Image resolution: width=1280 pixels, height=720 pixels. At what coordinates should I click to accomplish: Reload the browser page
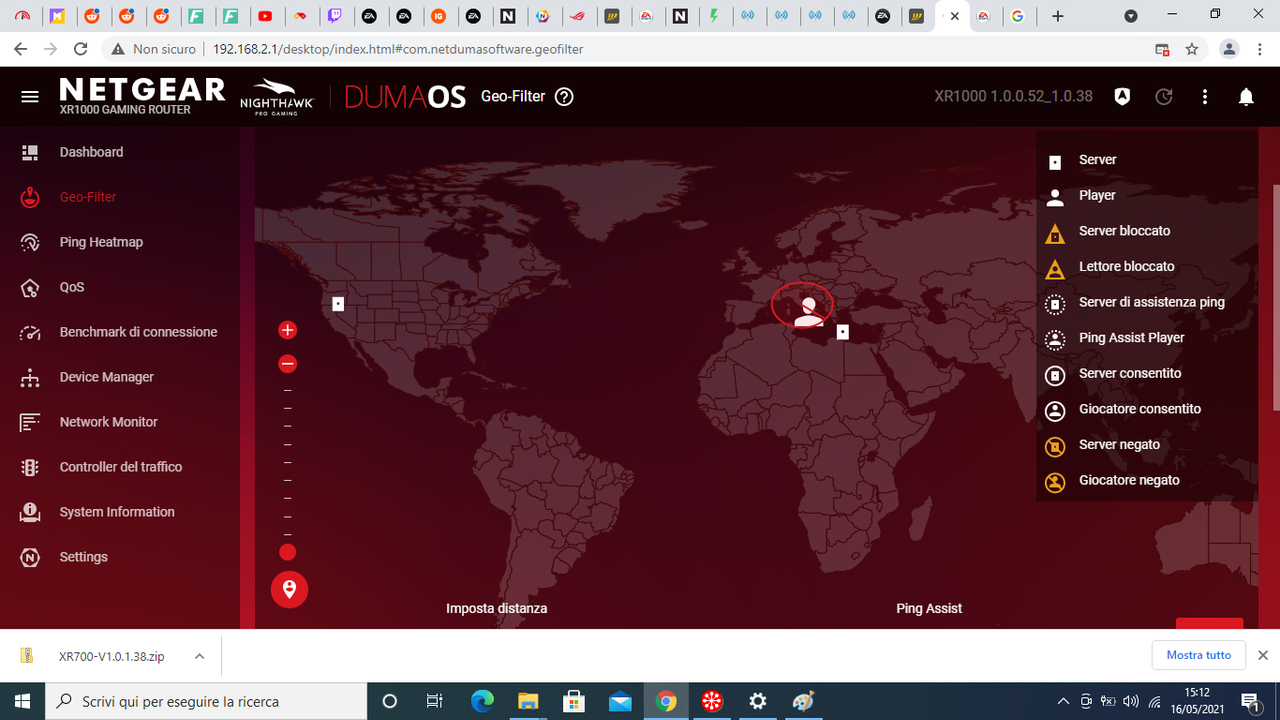tap(83, 49)
